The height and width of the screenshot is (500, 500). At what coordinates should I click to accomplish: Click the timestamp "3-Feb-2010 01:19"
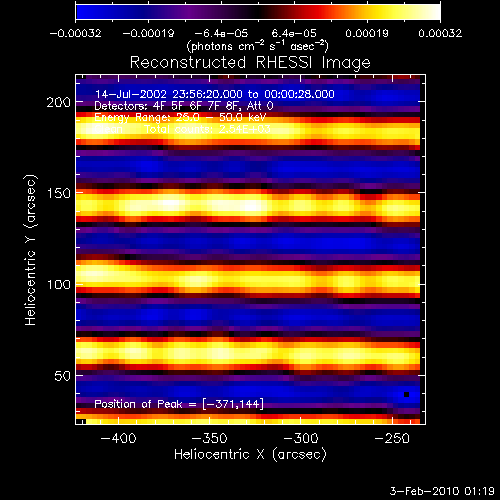coord(442,491)
